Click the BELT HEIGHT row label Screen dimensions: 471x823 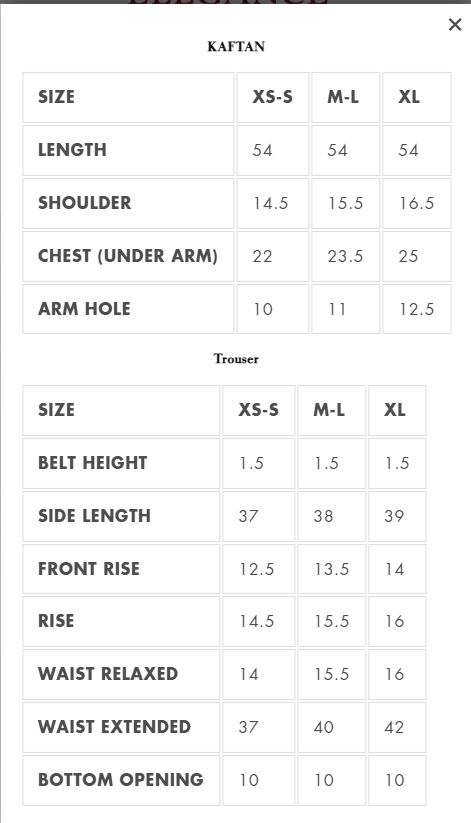pyautogui.click(x=92, y=463)
